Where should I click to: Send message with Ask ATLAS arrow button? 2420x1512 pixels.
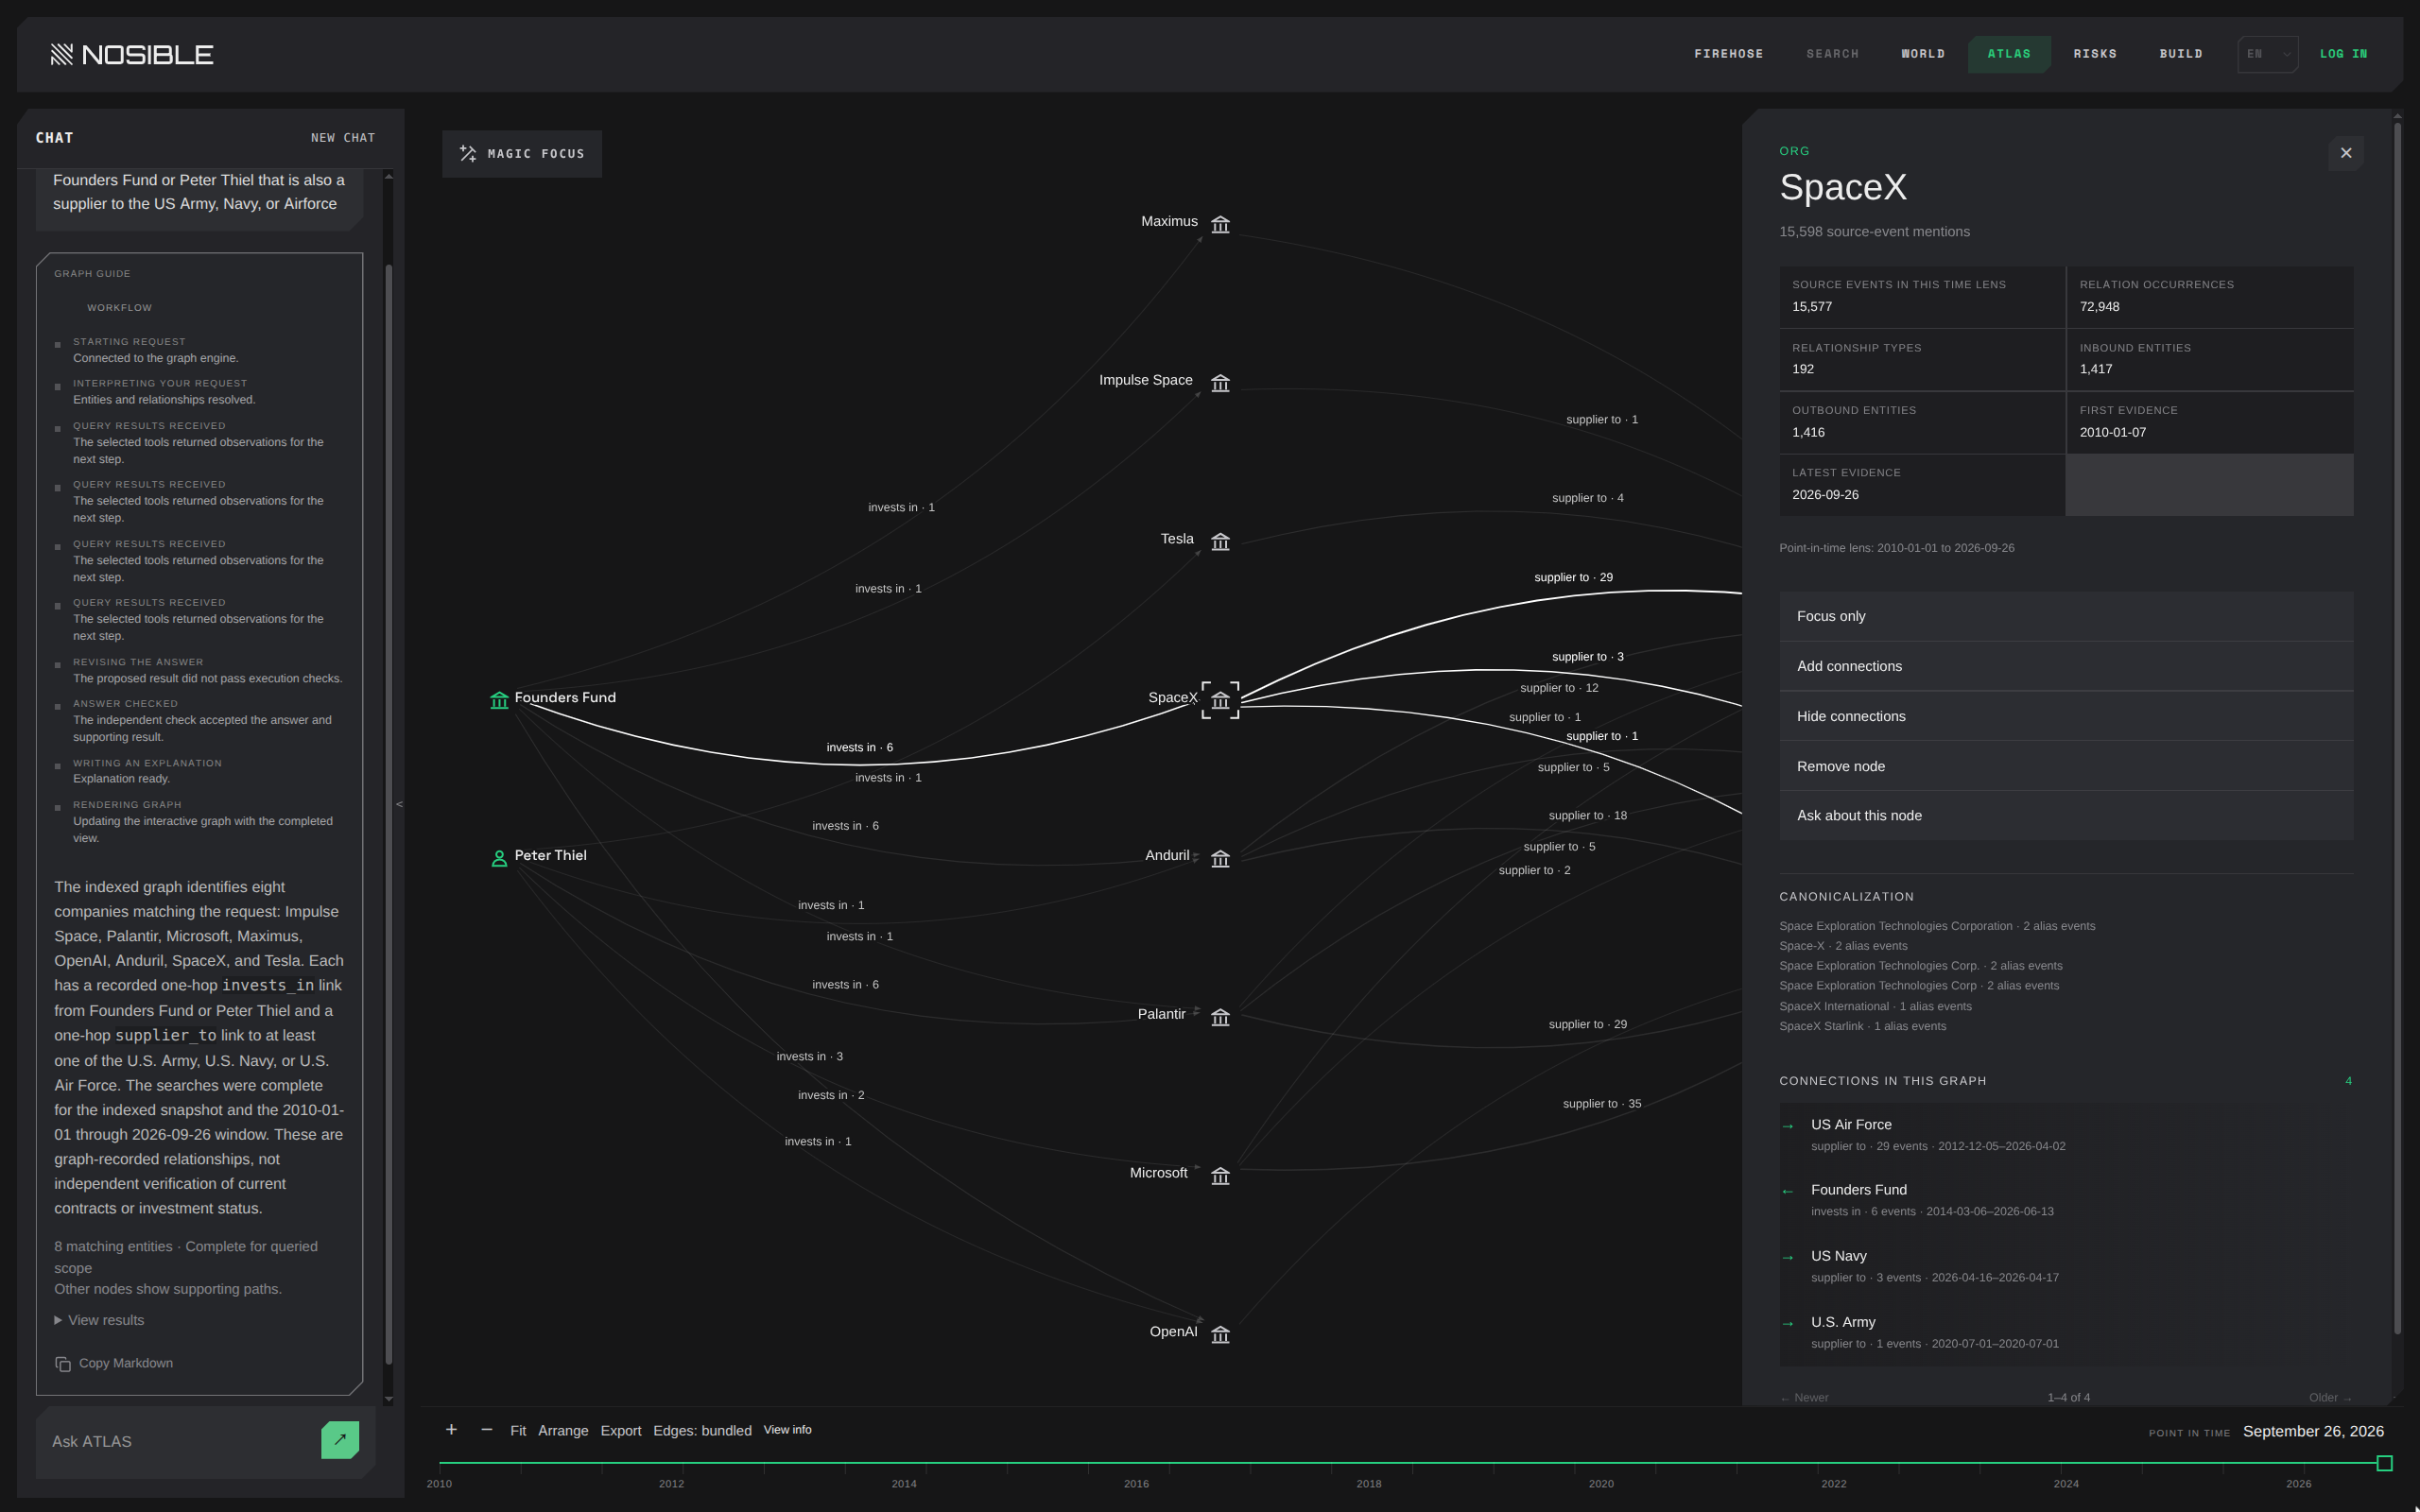[x=340, y=1440]
